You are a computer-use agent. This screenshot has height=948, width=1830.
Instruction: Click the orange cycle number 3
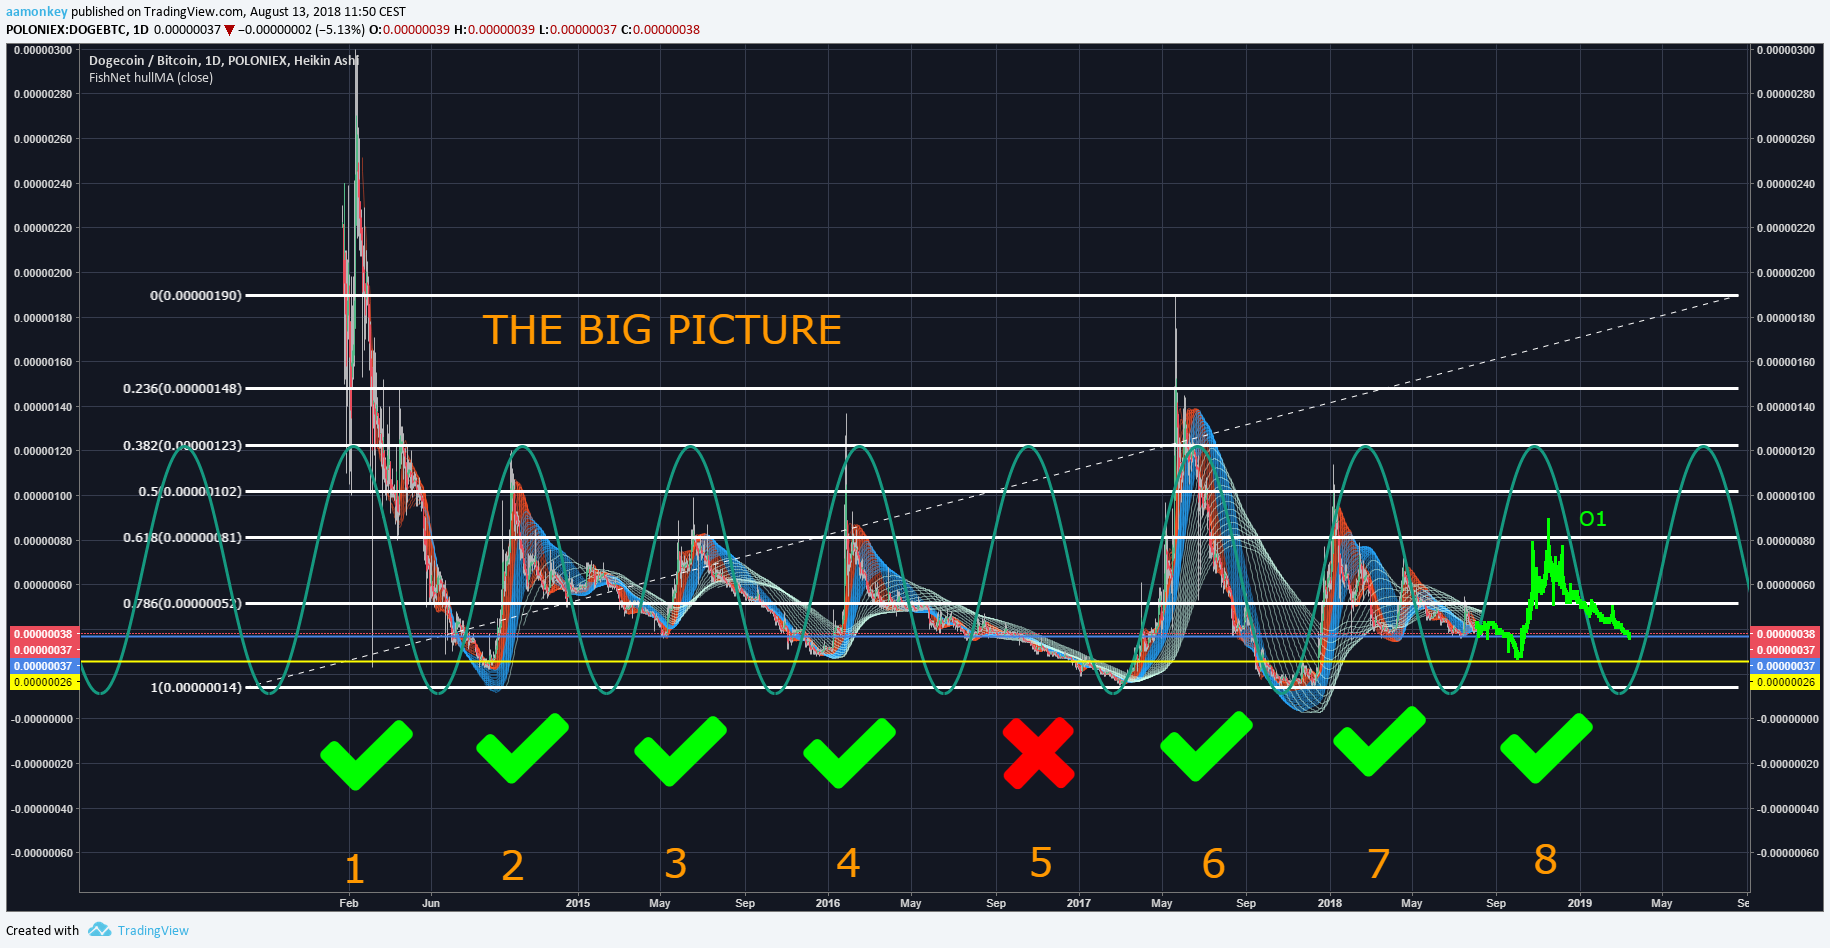click(676, 863)
